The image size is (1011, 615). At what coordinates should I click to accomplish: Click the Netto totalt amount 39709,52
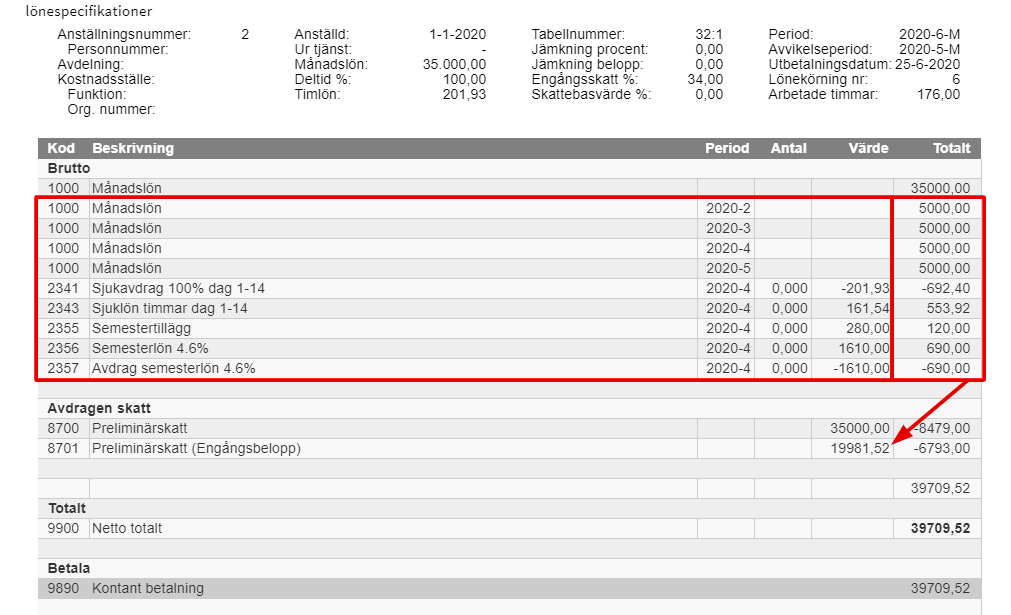(x=940, y=528)
